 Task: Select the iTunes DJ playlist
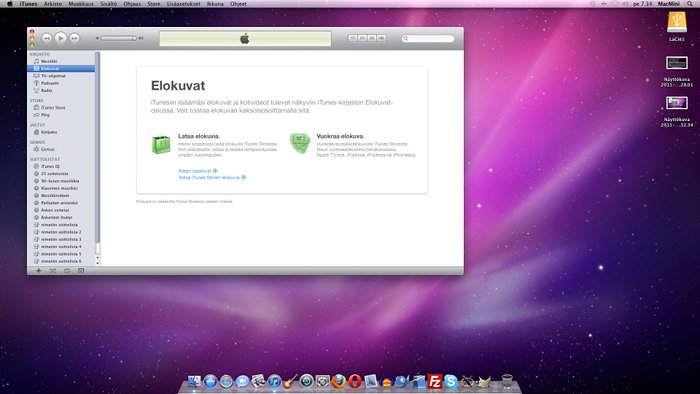(x=61, y=166)
